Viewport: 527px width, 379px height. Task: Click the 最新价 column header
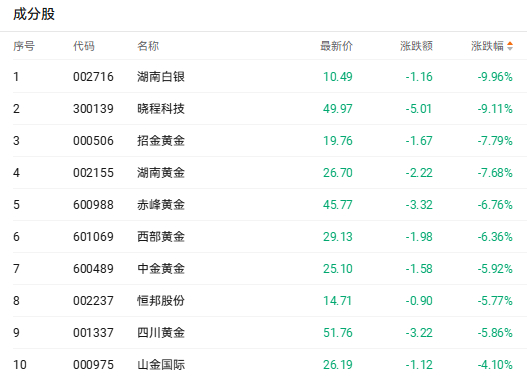tap(336, 46)
